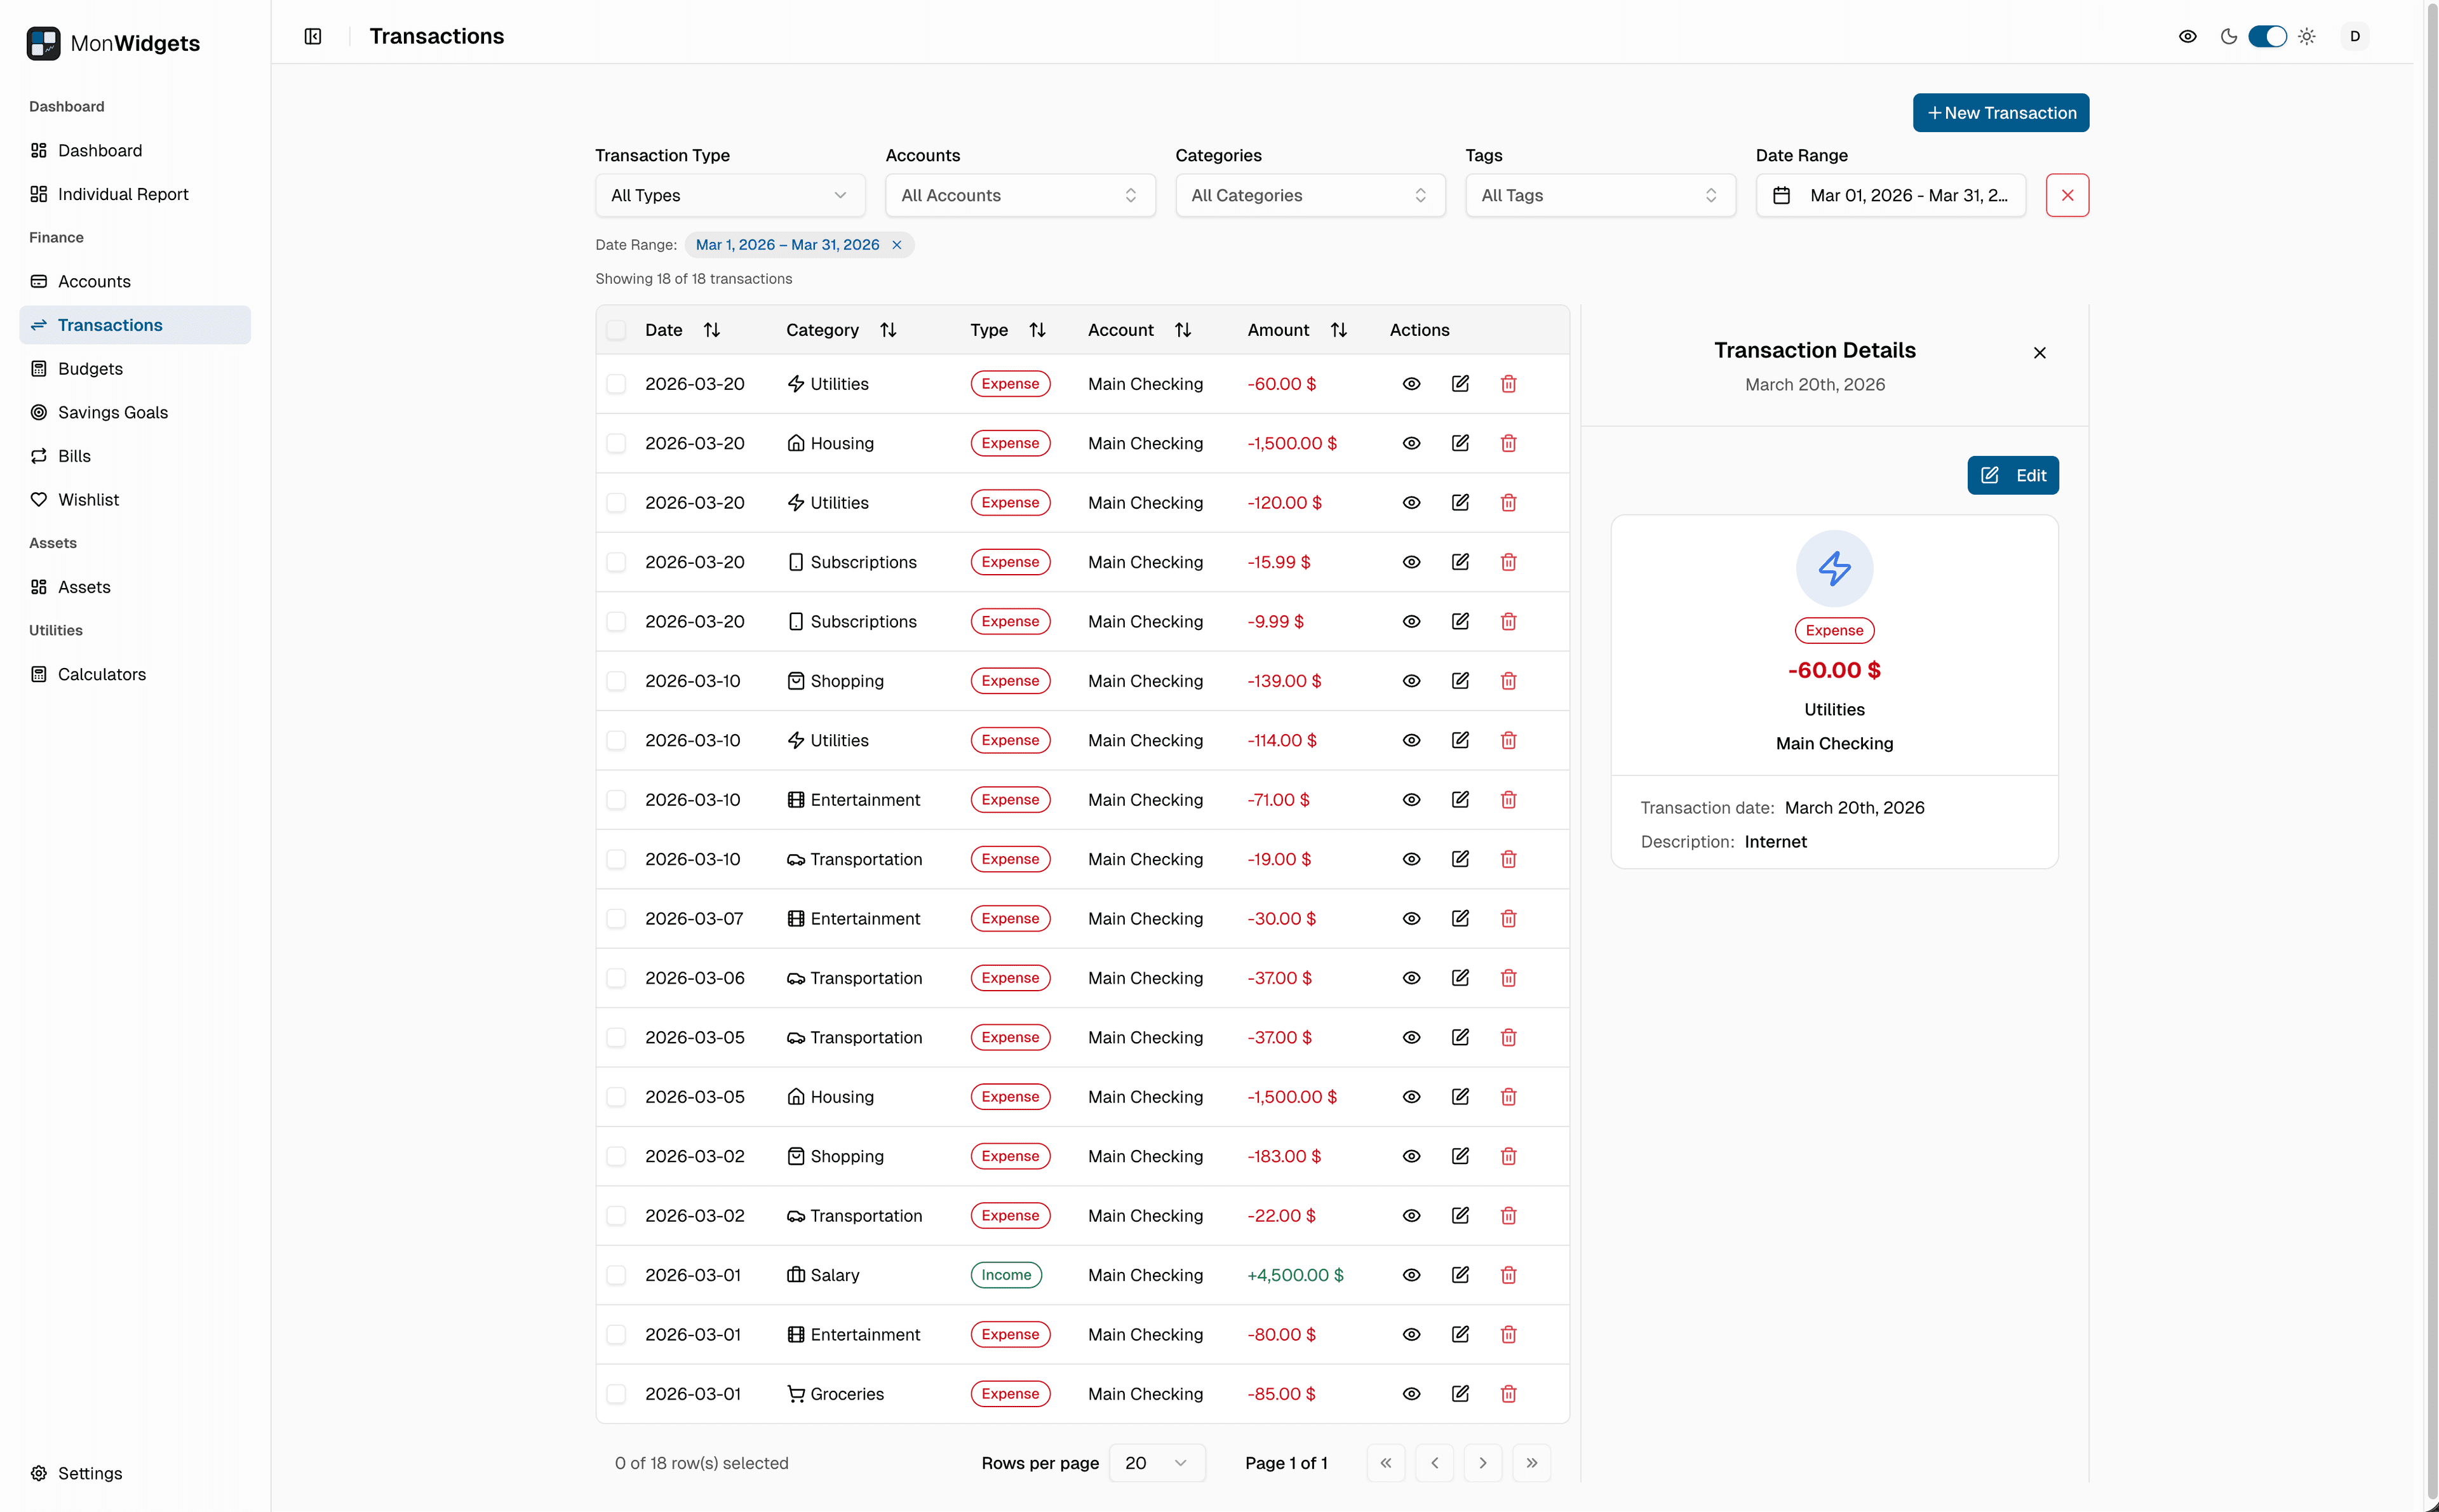The width and height of the screenshot is (2439, 1512).
Task: Go to last page button
Action: coord(1531,1463)
